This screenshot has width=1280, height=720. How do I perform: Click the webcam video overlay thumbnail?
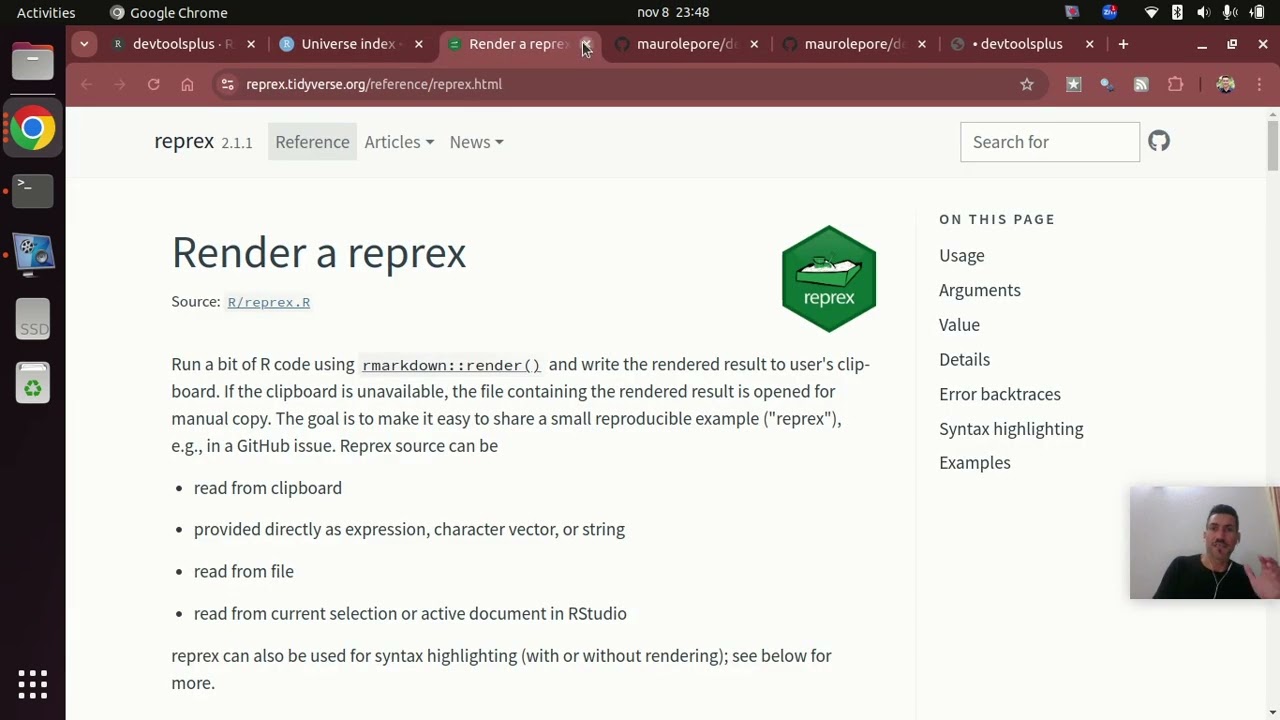[x=1204, y=543]
